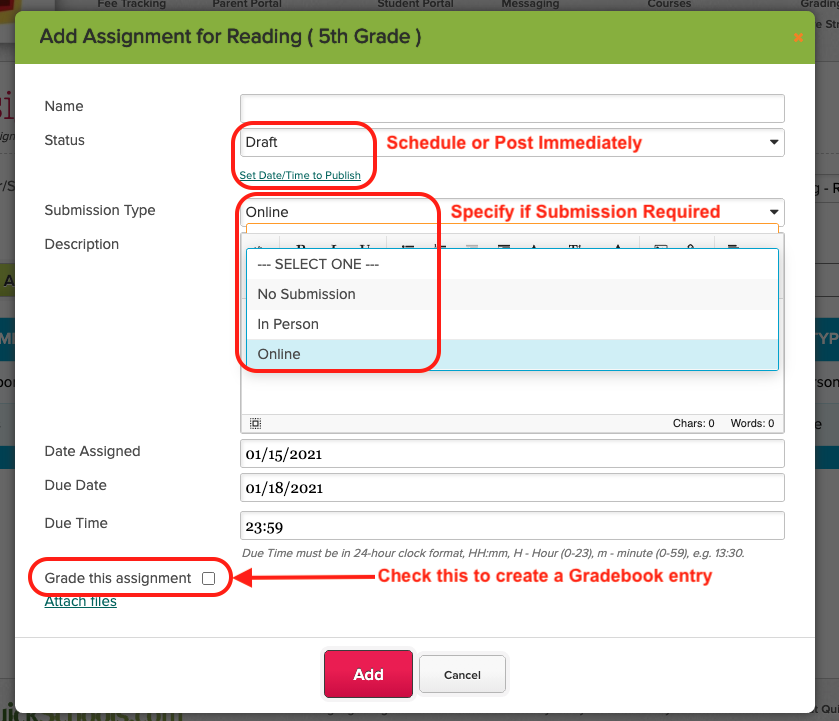Open the Parent Portal tab behind the dialog

click(247, 4)
